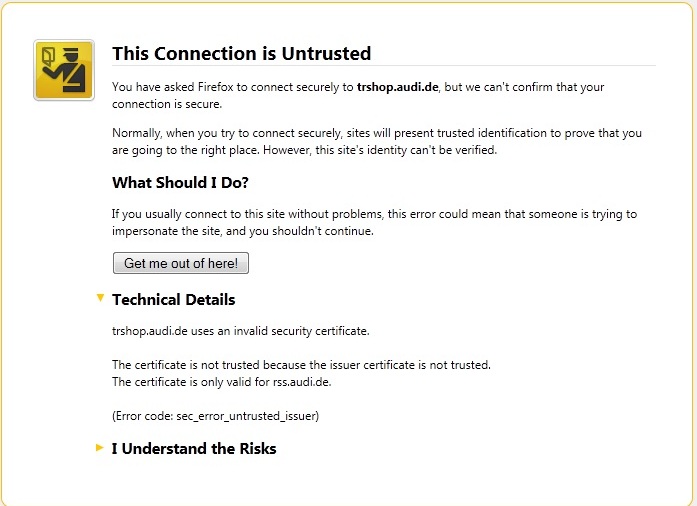
Task: Expand I Understand the Risks arrow
Action: click(100, 448)
